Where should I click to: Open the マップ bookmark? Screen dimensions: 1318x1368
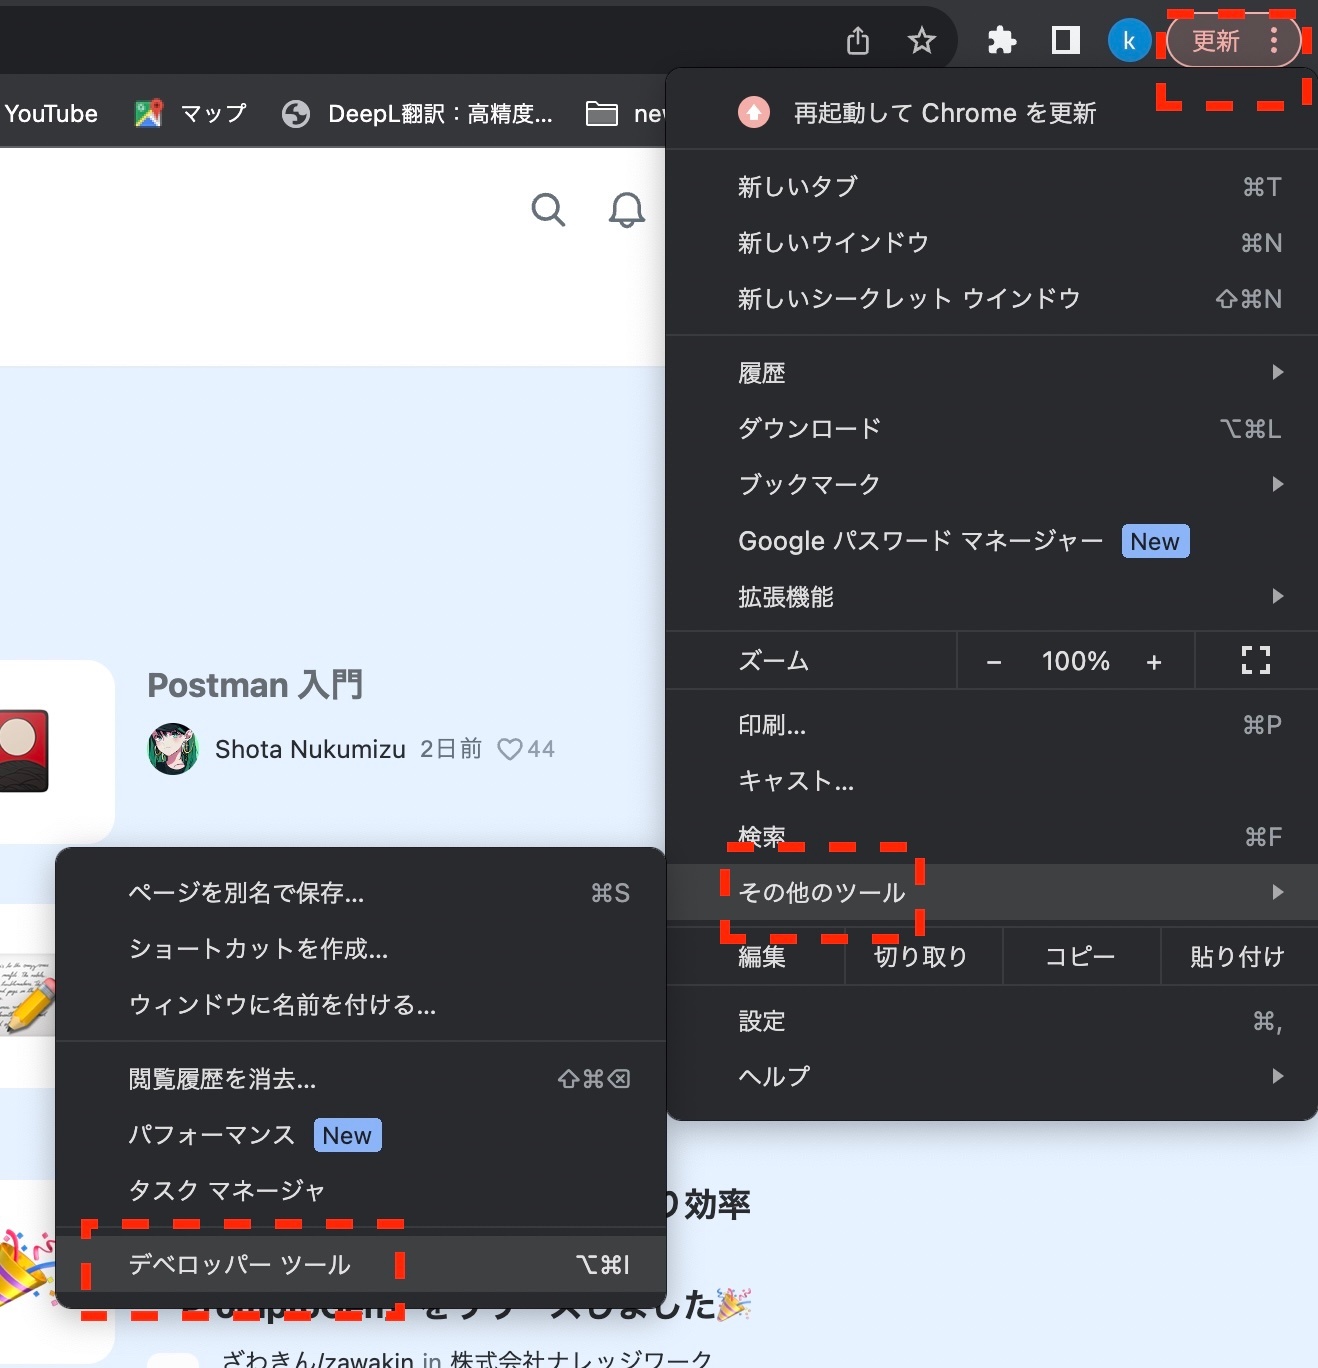click(191, 114)
